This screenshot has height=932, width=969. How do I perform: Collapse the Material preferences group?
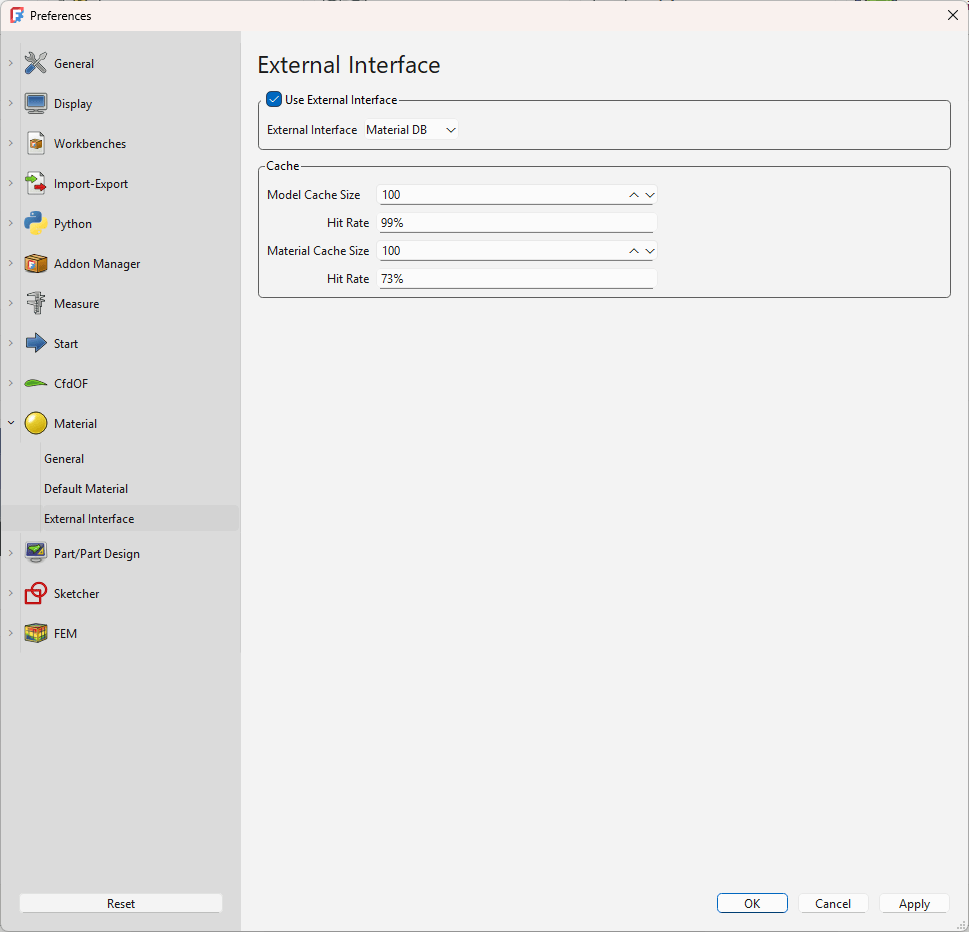click(11, 423)
